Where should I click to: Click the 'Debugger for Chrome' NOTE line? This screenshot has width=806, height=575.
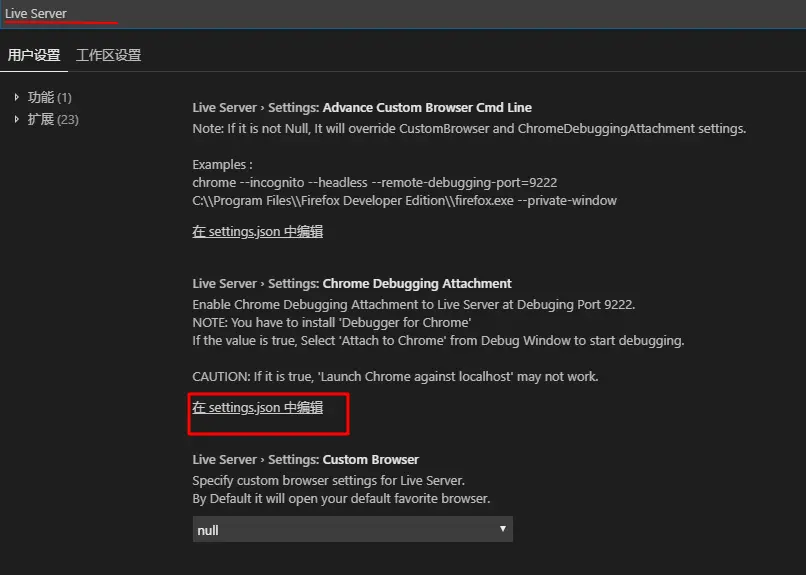click(332, 323)
